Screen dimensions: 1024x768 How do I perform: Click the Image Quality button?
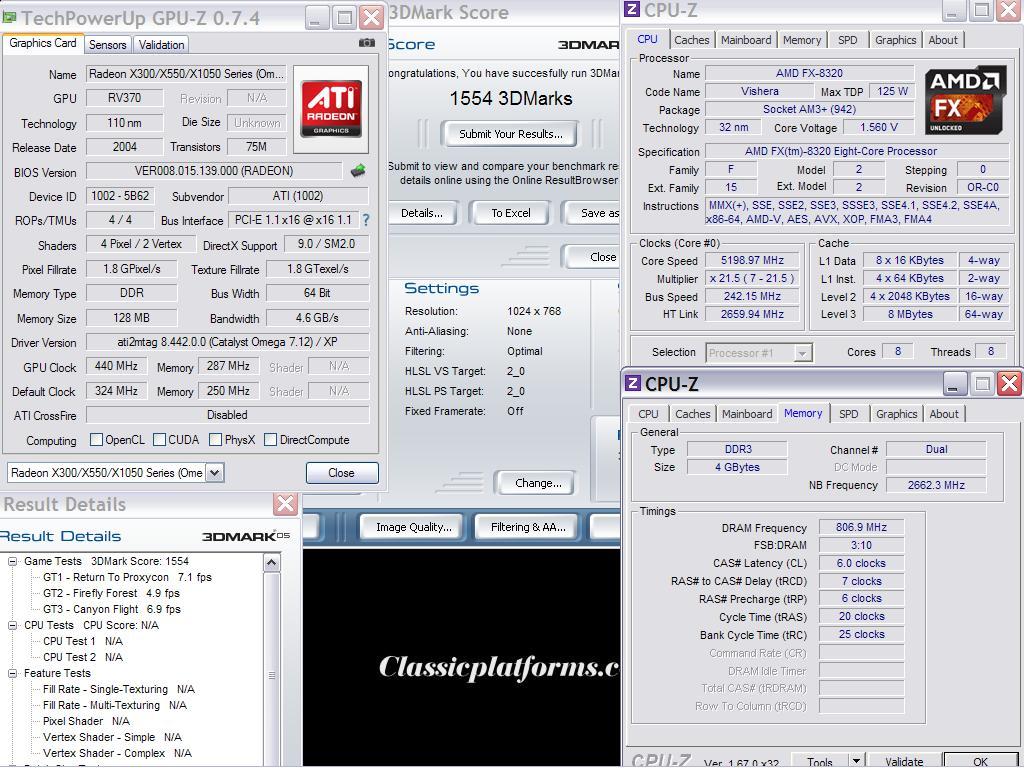pyautogui.click(x=413, y=527)
